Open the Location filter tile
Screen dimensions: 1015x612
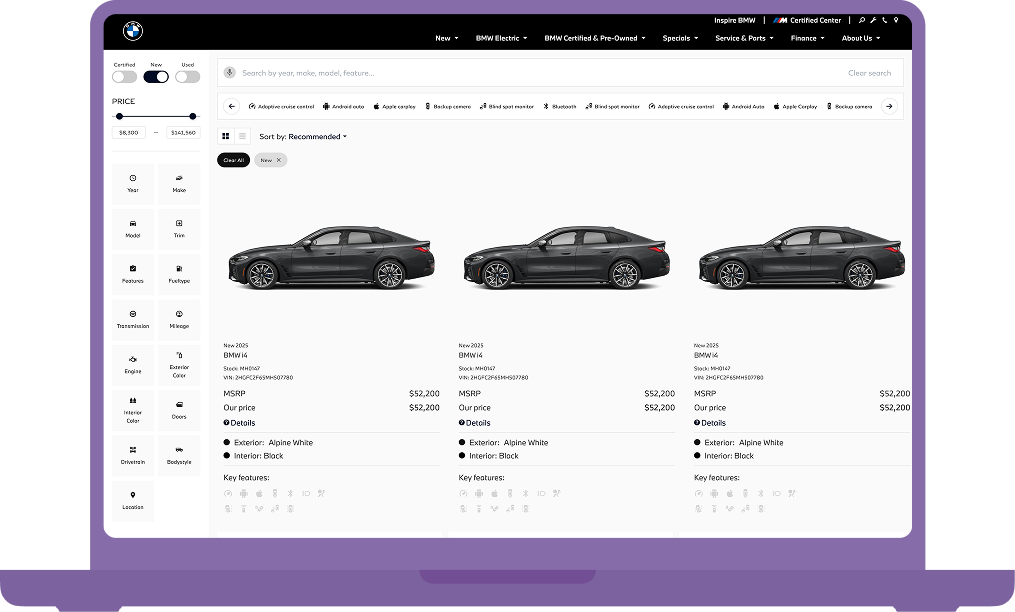133,501
